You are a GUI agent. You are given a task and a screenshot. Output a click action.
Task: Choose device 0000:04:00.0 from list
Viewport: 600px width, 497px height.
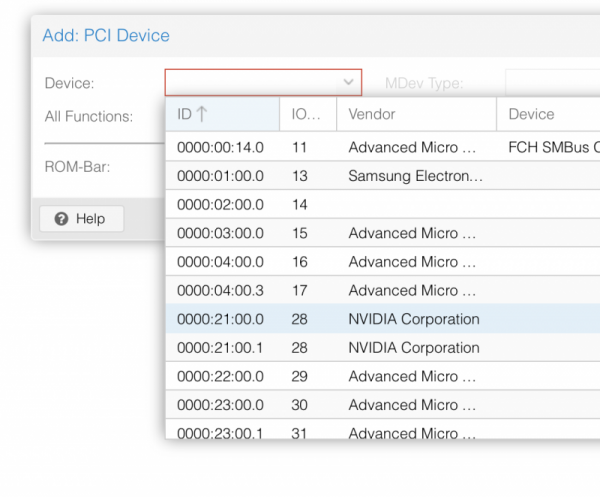[220, 262]
